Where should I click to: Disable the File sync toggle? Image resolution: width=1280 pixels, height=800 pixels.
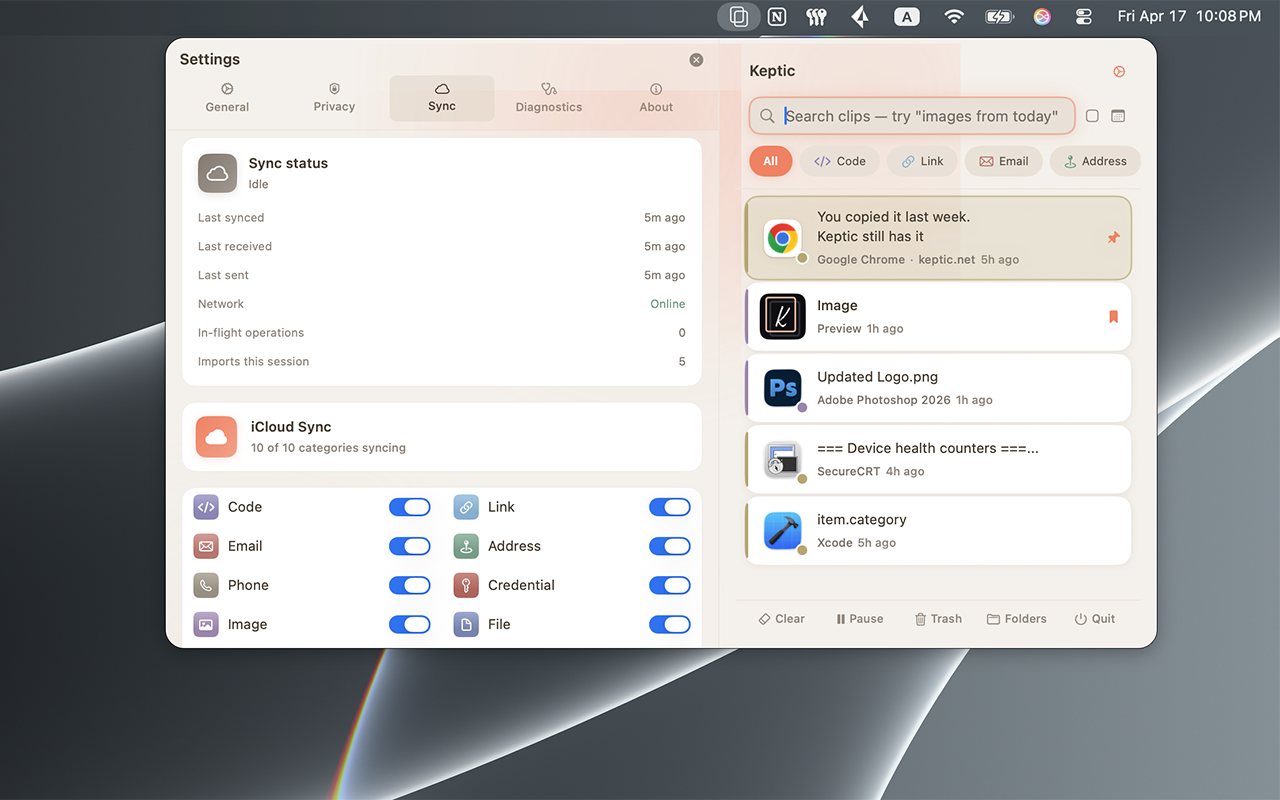pos(670,624)
